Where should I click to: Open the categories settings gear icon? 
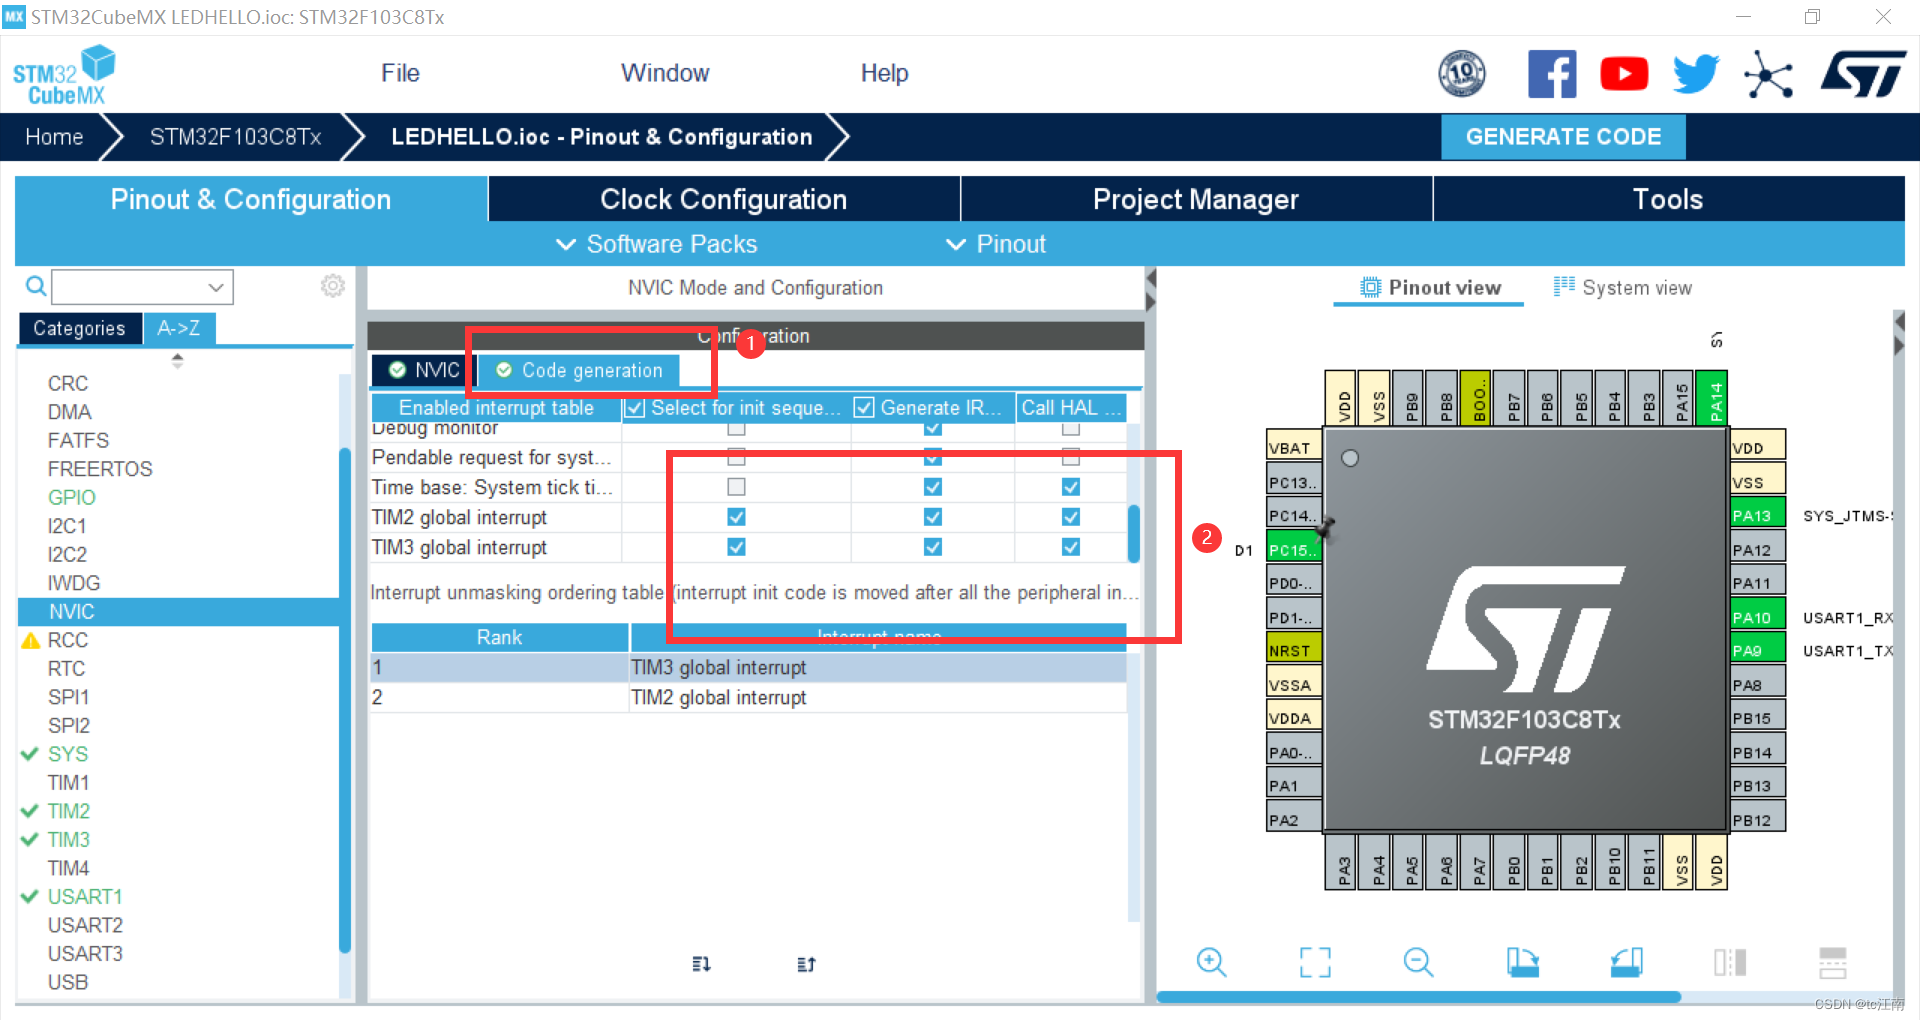333,286
